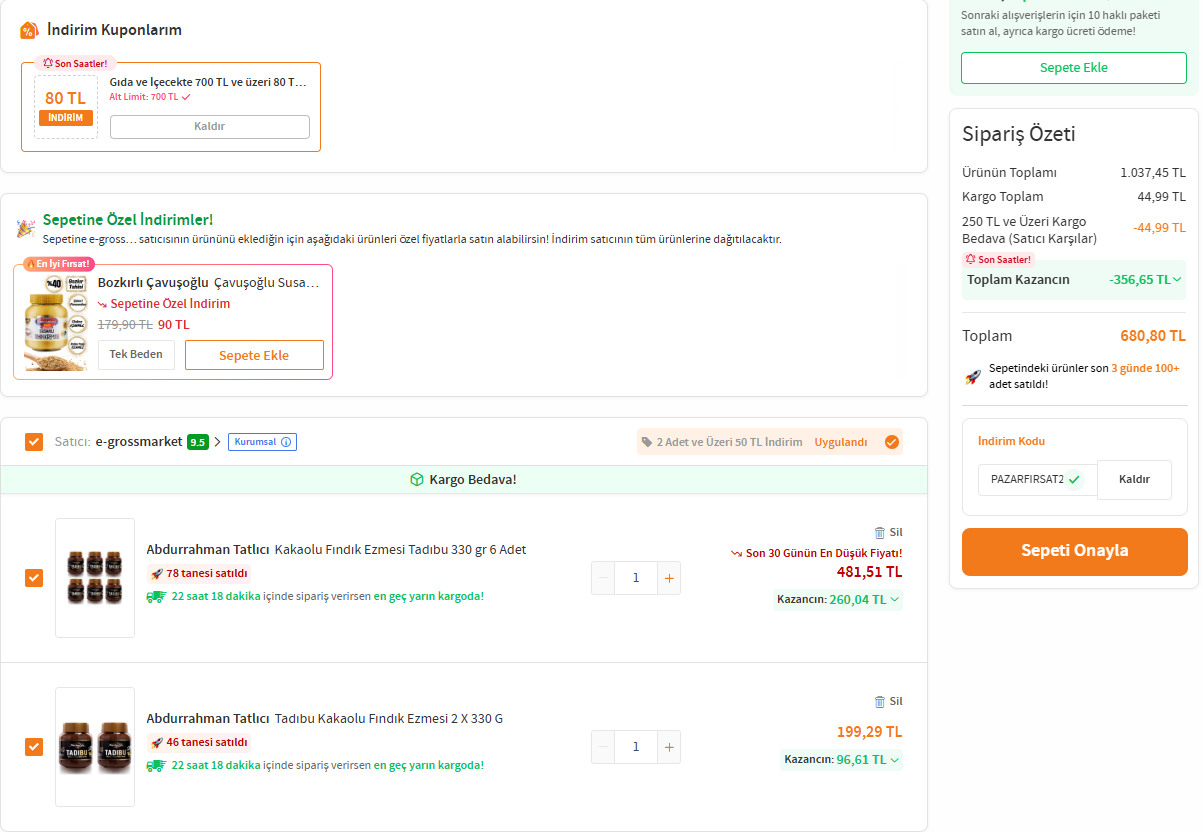Expand Kazancın 96,61 TL breakdown
Screen dimensions: 1203x832
(x=895, y=760)
